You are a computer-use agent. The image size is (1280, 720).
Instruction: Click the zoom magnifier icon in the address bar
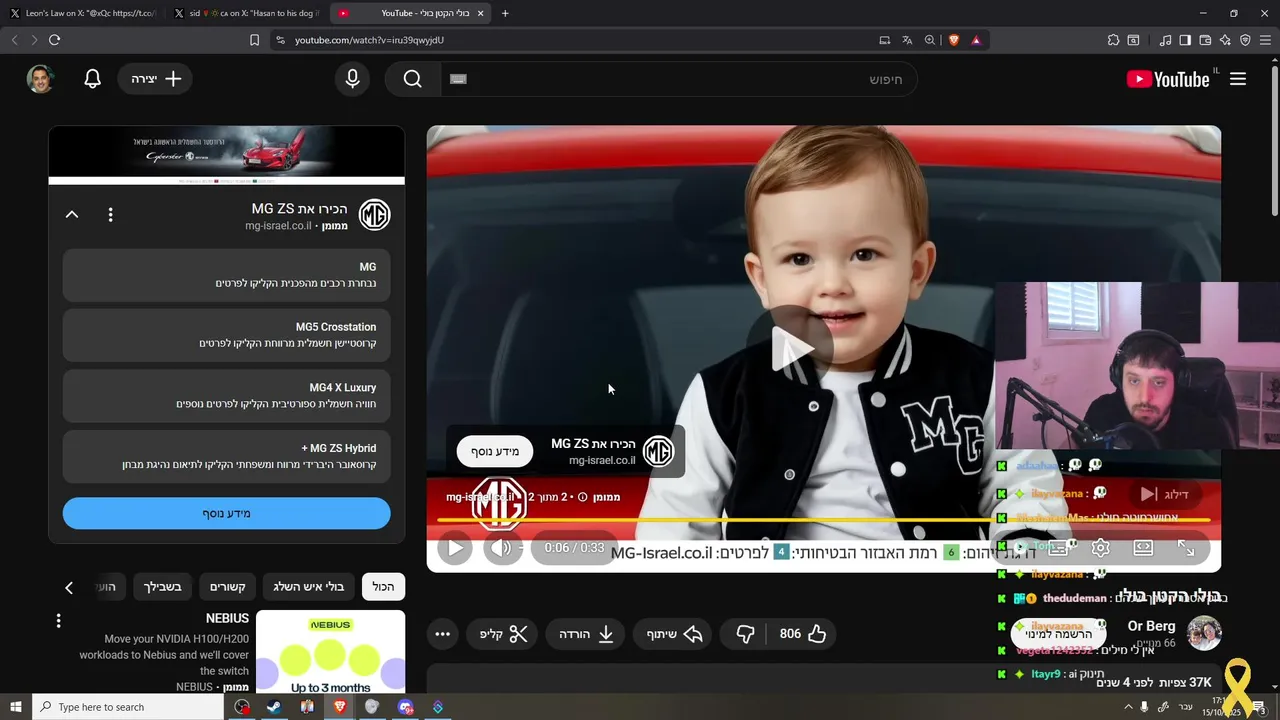pos(930,40)
